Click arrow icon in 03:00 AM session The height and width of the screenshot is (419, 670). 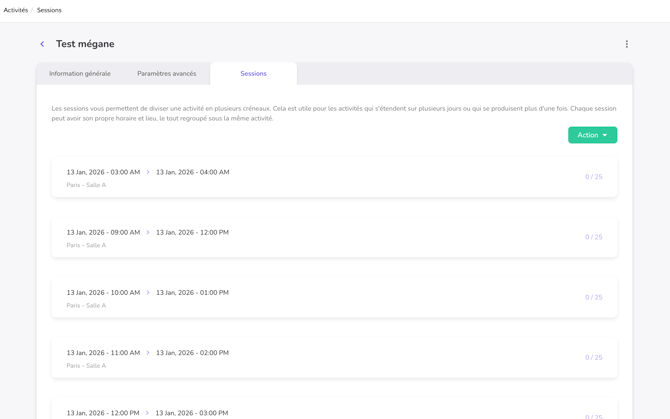(148, 172)
